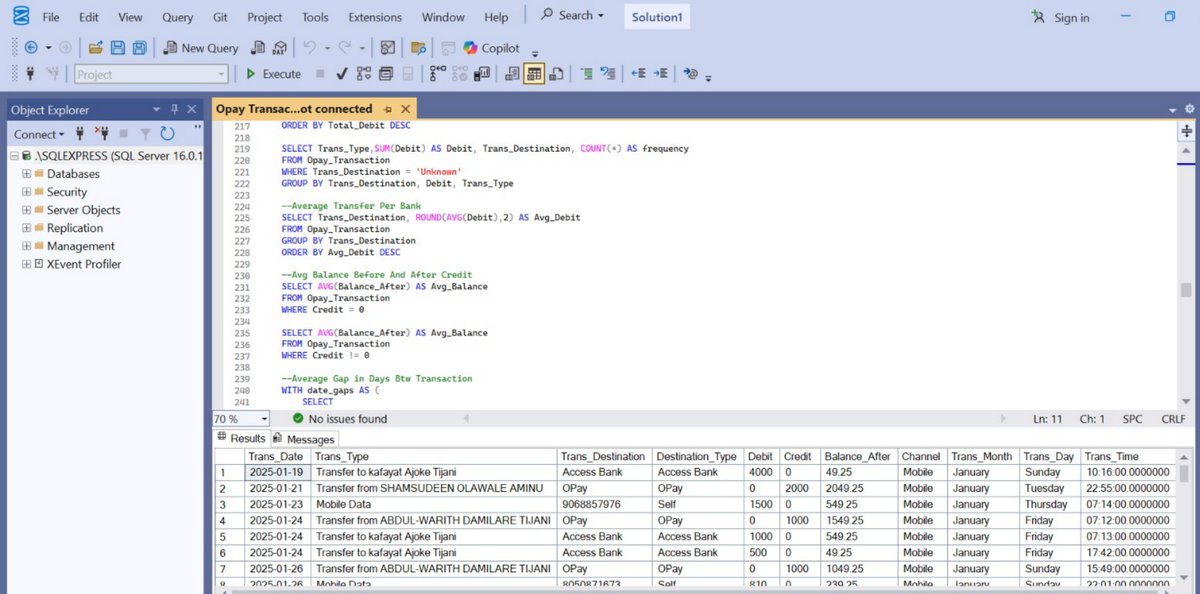Select the Results tab
This screenshot has width=1200, height=594.
pos(241,438)
